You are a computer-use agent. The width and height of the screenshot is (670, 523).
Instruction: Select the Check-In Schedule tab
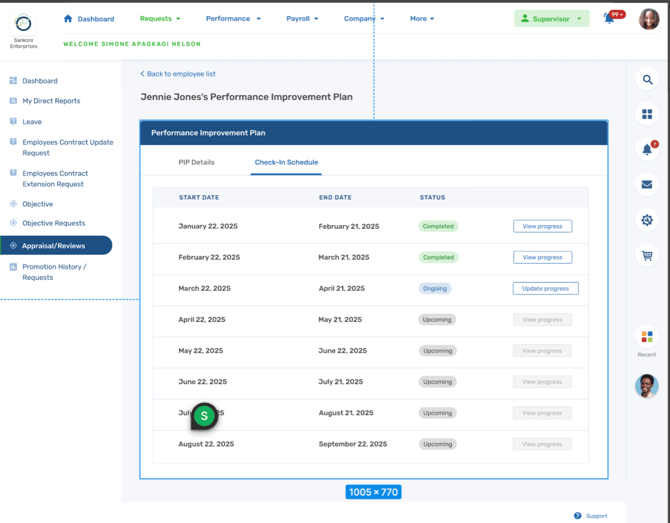click(x=286, y=162)
